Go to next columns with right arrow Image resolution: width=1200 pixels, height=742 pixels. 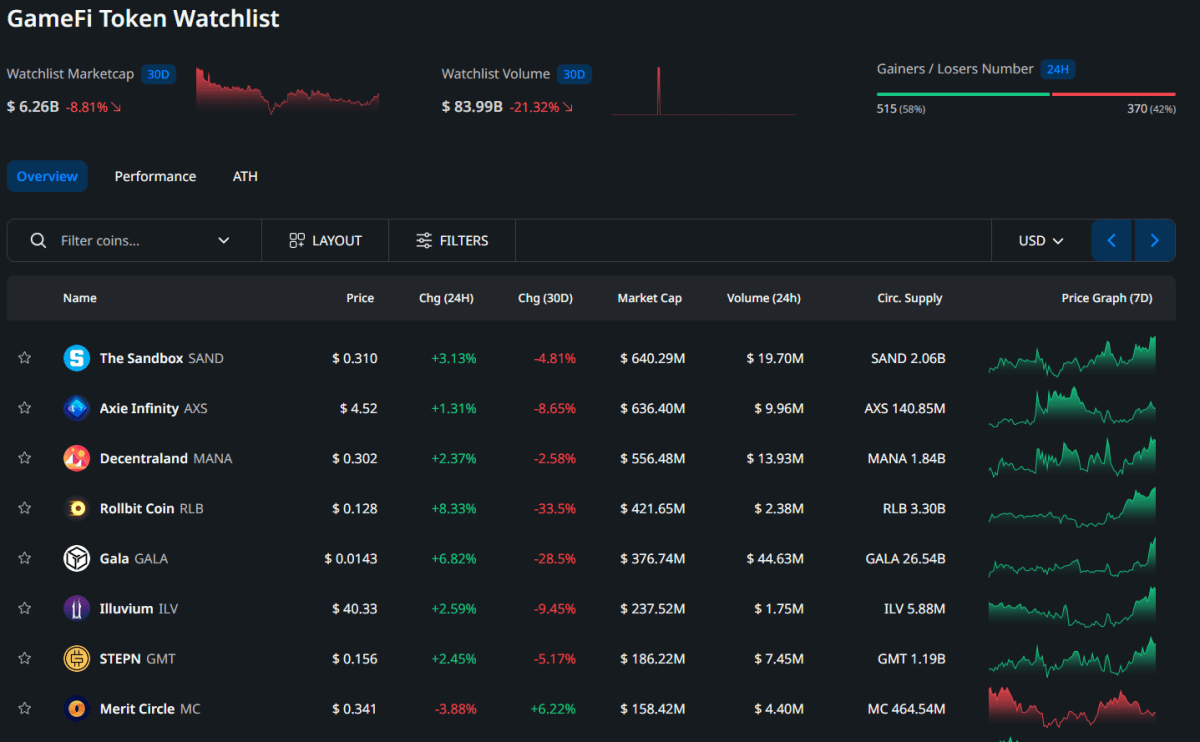(x=1155, y=240)
